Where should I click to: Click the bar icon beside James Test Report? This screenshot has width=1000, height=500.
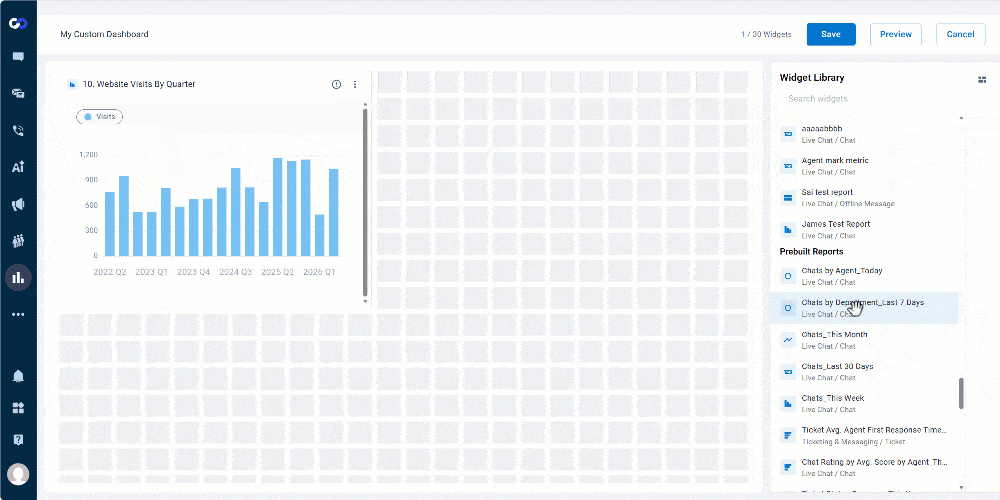[x=788, y=229]
